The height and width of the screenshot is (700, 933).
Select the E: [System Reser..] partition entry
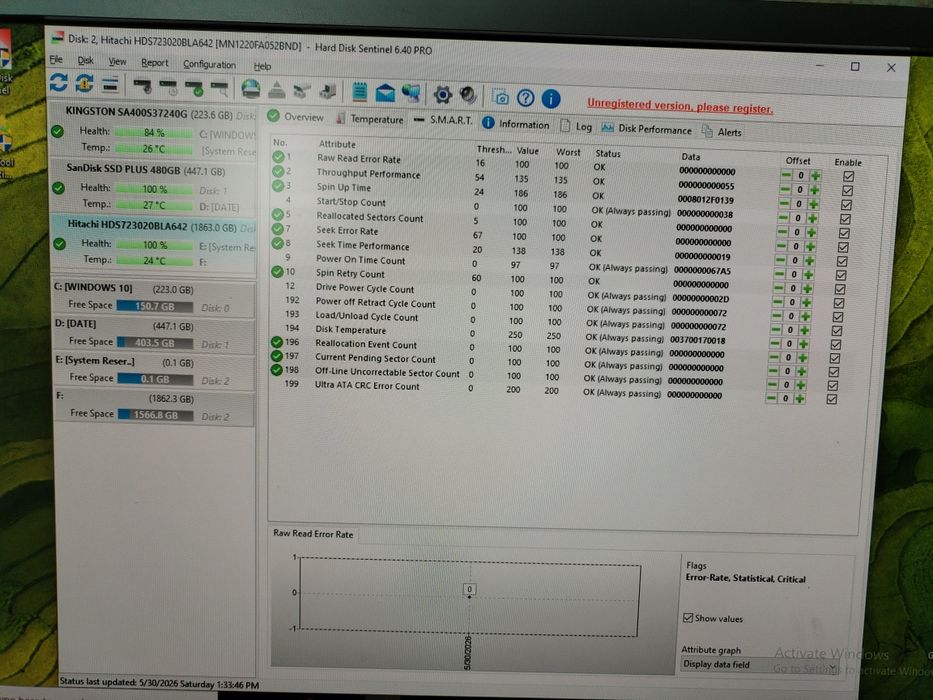pos(155,370)
